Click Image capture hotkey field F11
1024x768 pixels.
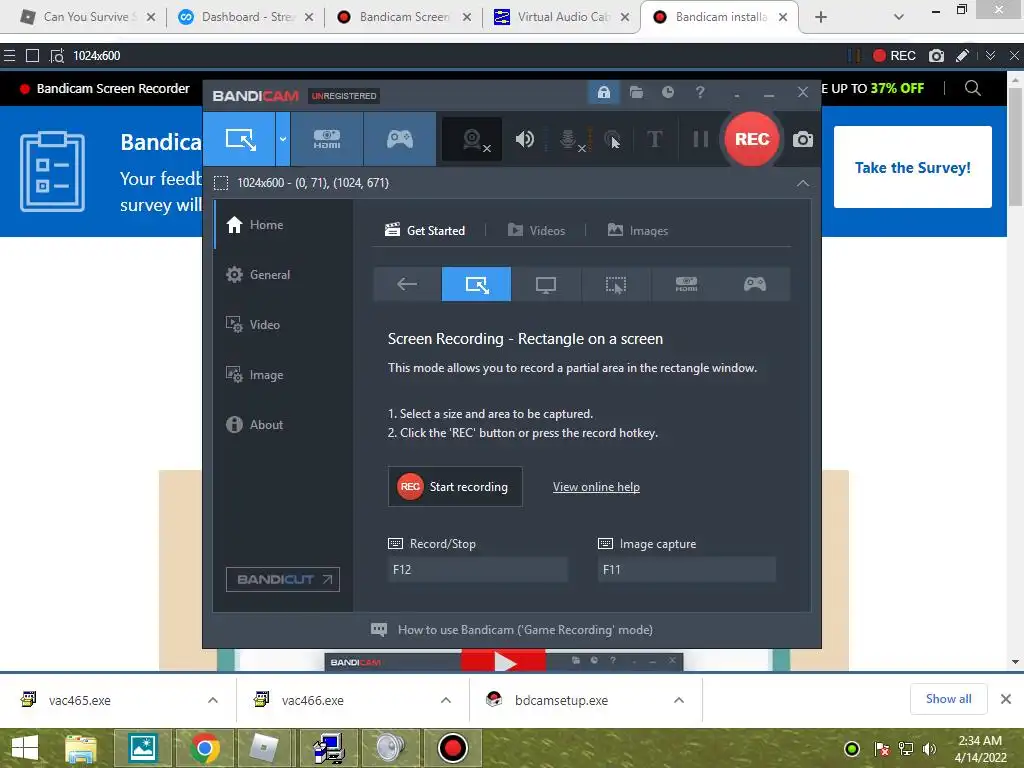[686, 569]
